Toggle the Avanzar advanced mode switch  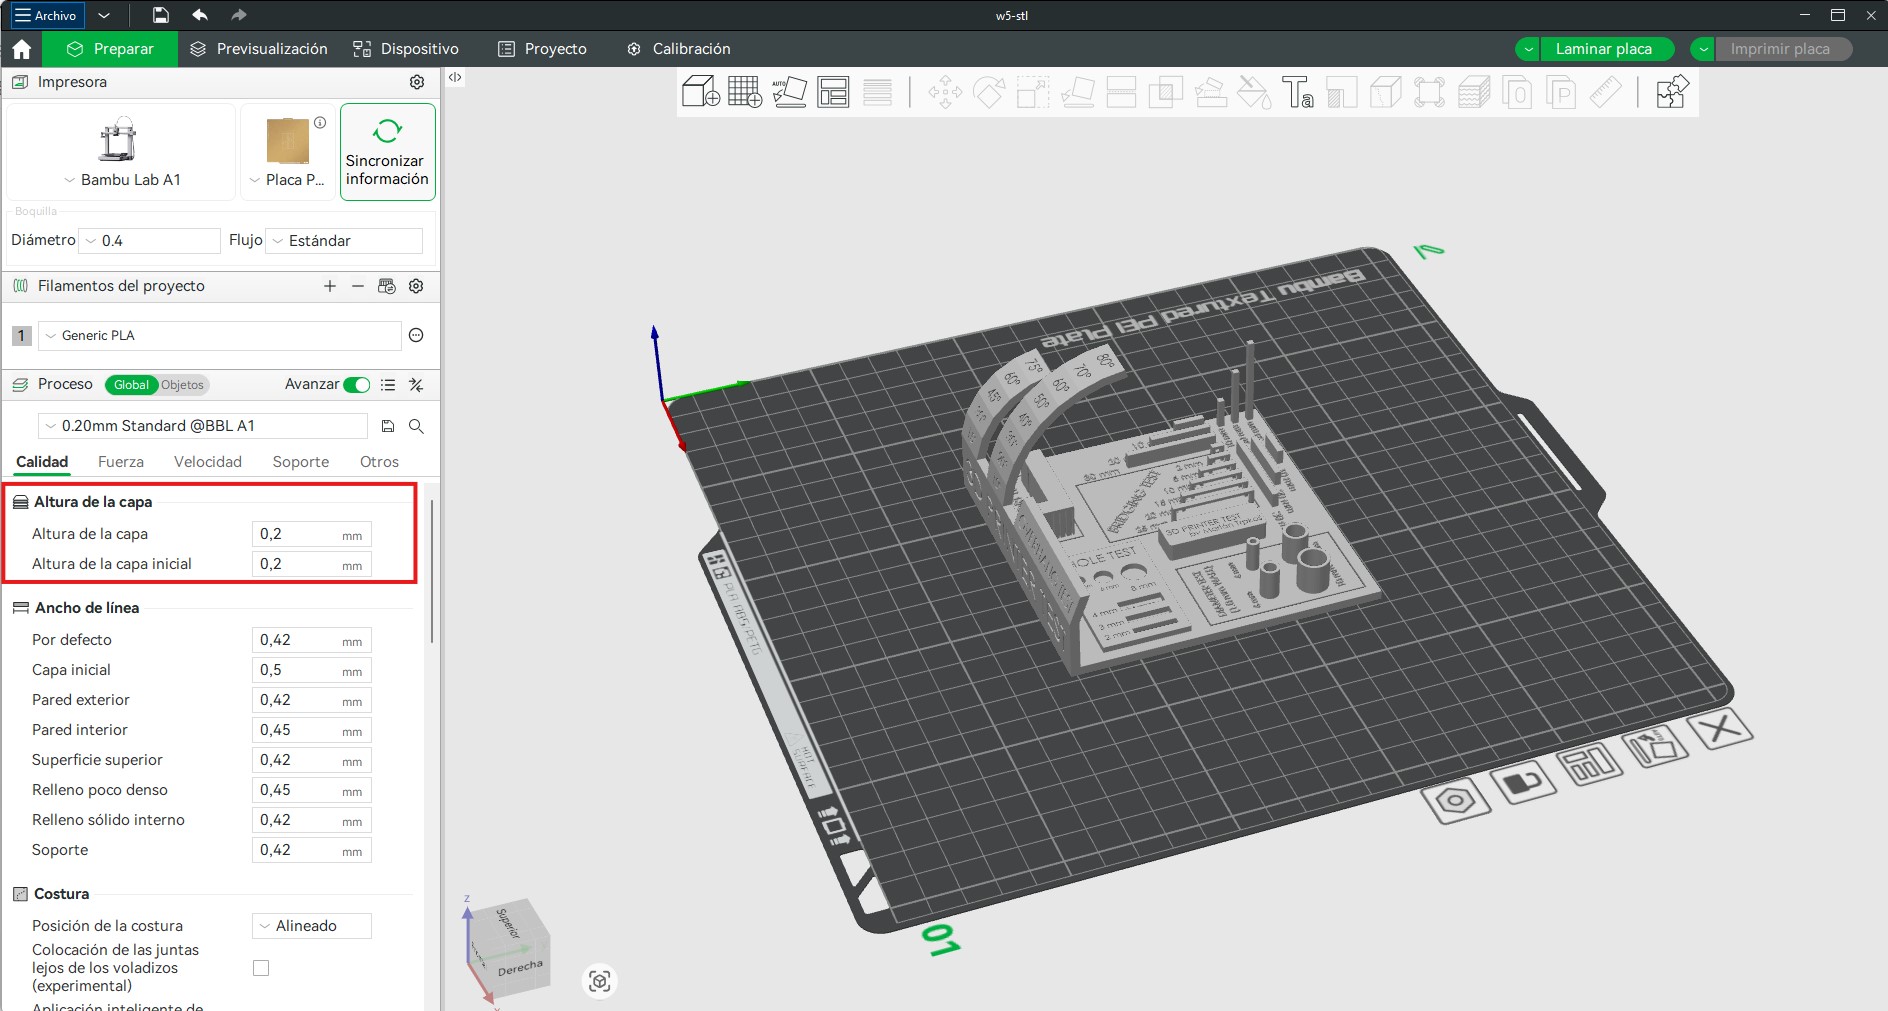356,385
